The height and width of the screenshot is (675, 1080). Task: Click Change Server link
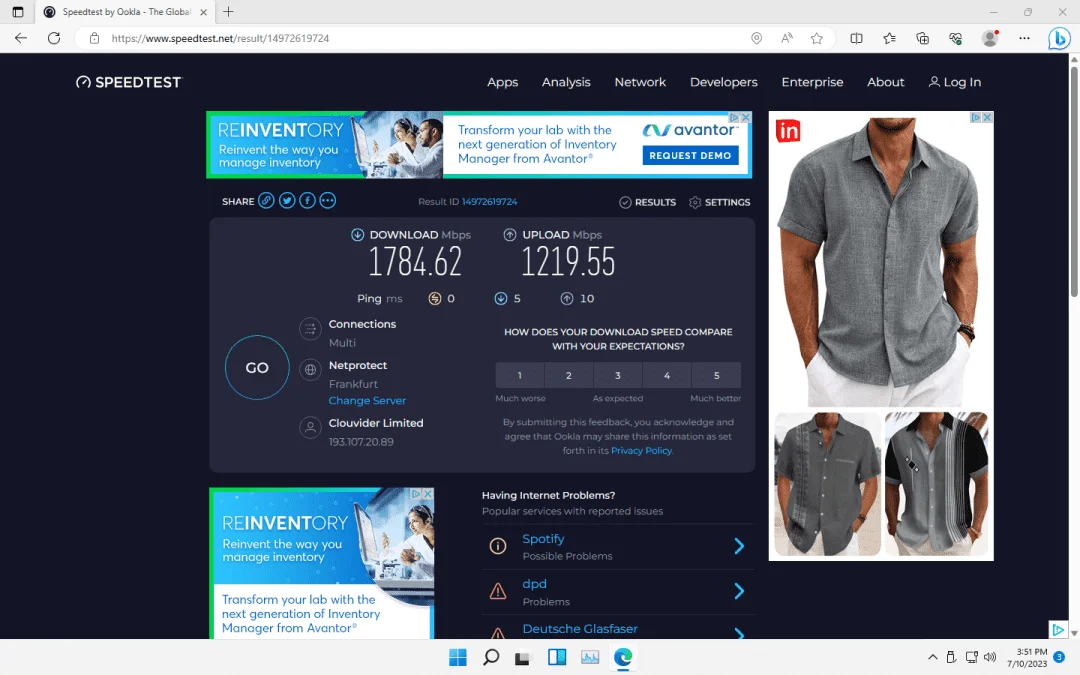pos(367,400)
